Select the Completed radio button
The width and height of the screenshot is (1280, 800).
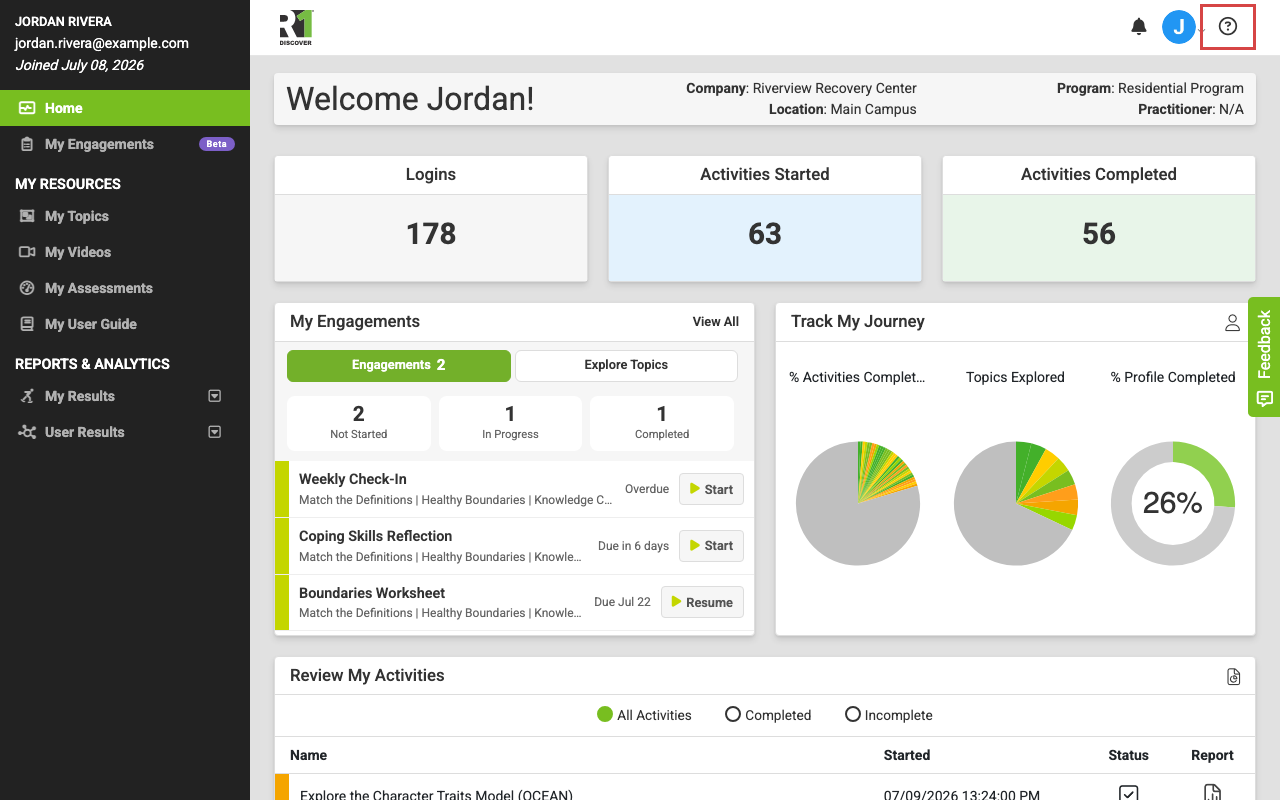[733, 715]
